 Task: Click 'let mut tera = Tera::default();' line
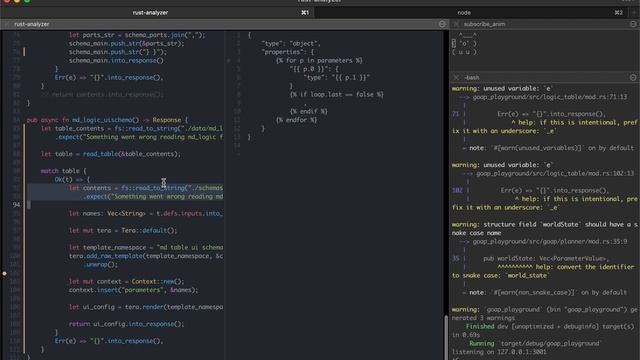click(x=123, y=230)
